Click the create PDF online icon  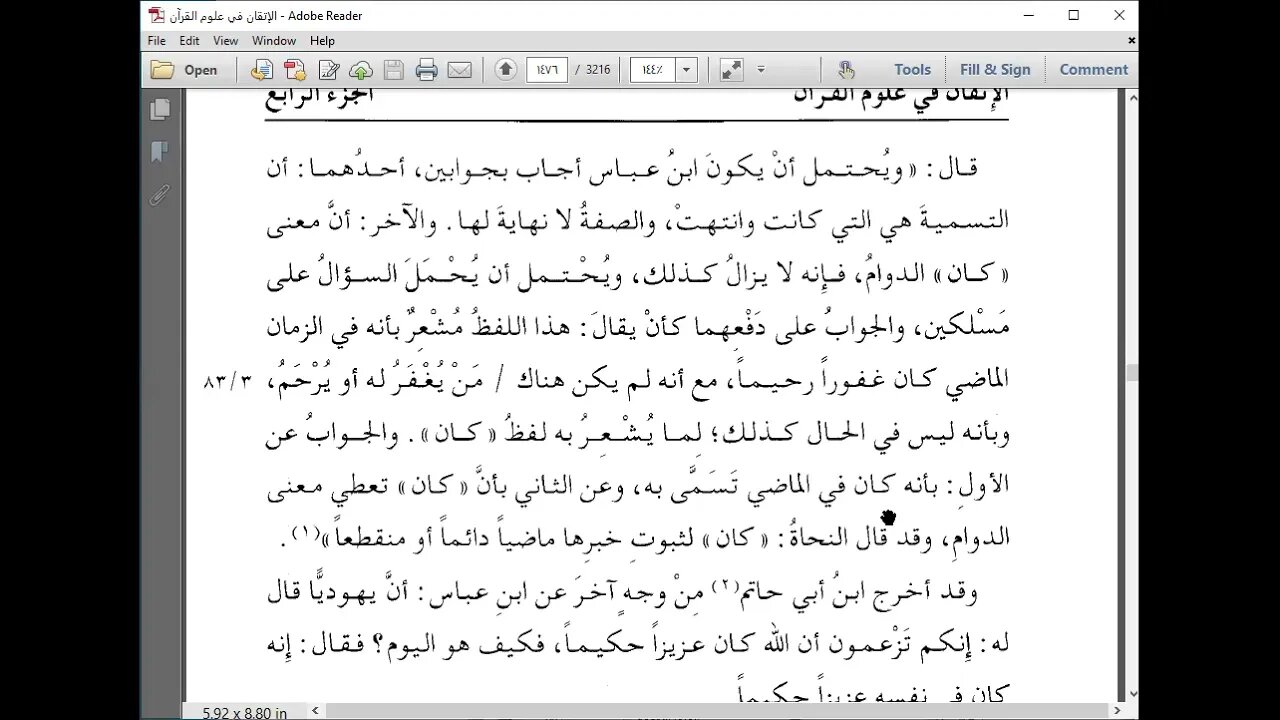295,70
